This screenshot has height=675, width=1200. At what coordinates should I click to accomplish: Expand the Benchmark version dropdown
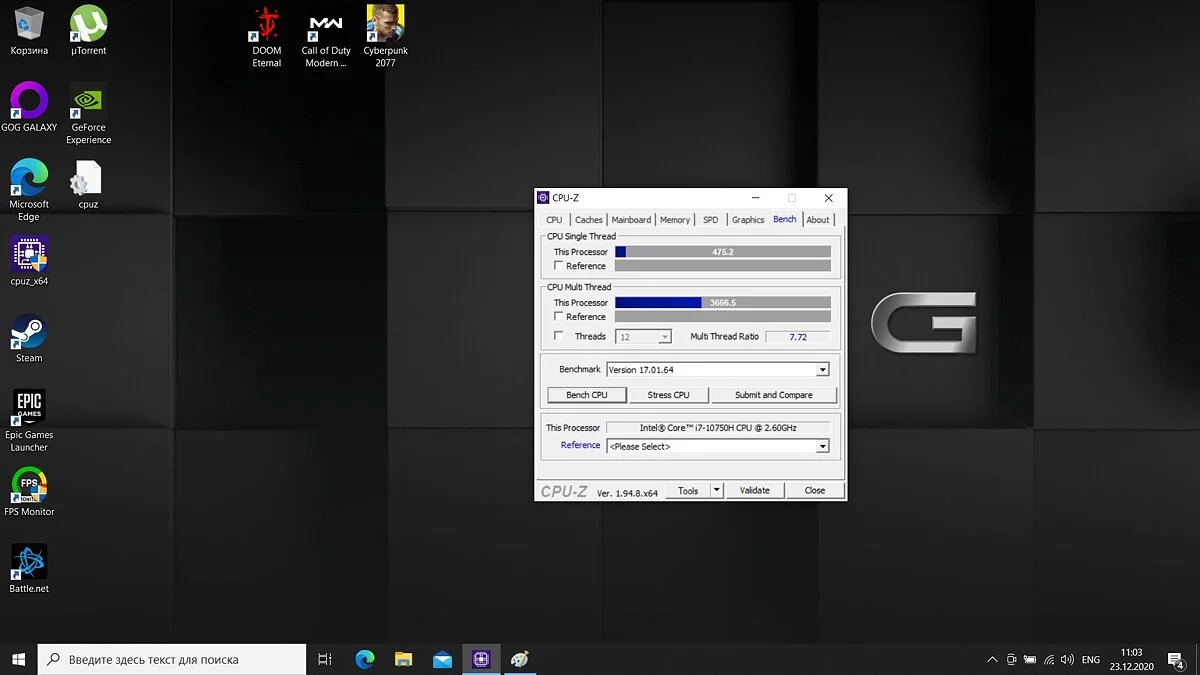click(822, 370)
